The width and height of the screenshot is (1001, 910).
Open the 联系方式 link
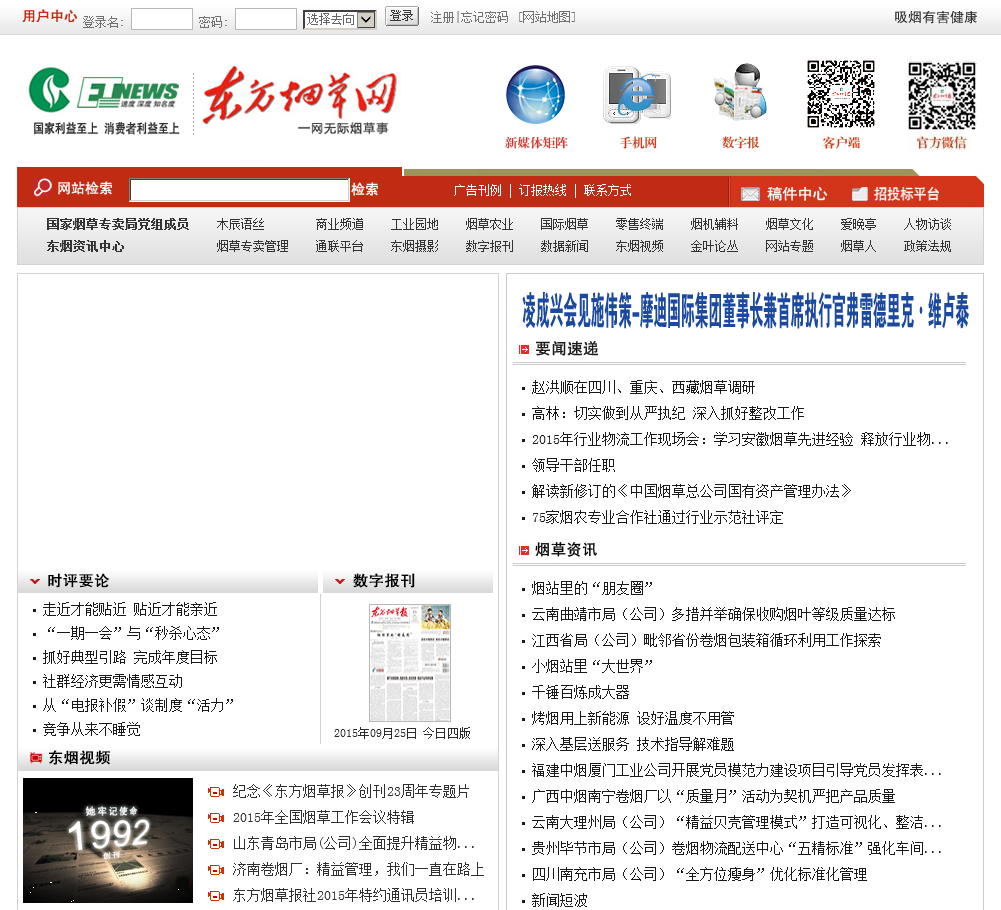(x=608, y=190)
